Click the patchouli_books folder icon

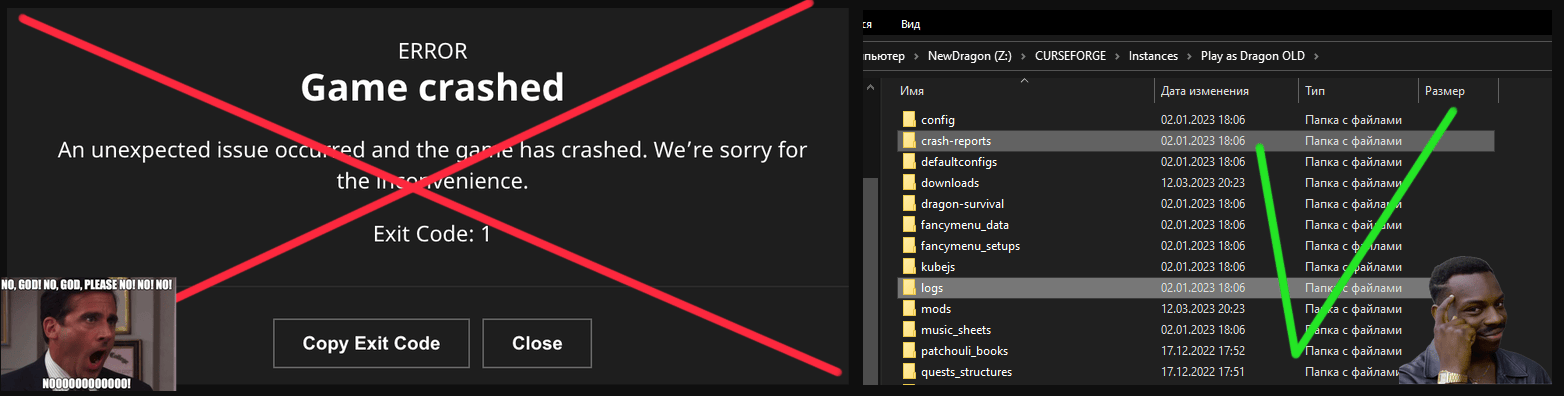909,351
